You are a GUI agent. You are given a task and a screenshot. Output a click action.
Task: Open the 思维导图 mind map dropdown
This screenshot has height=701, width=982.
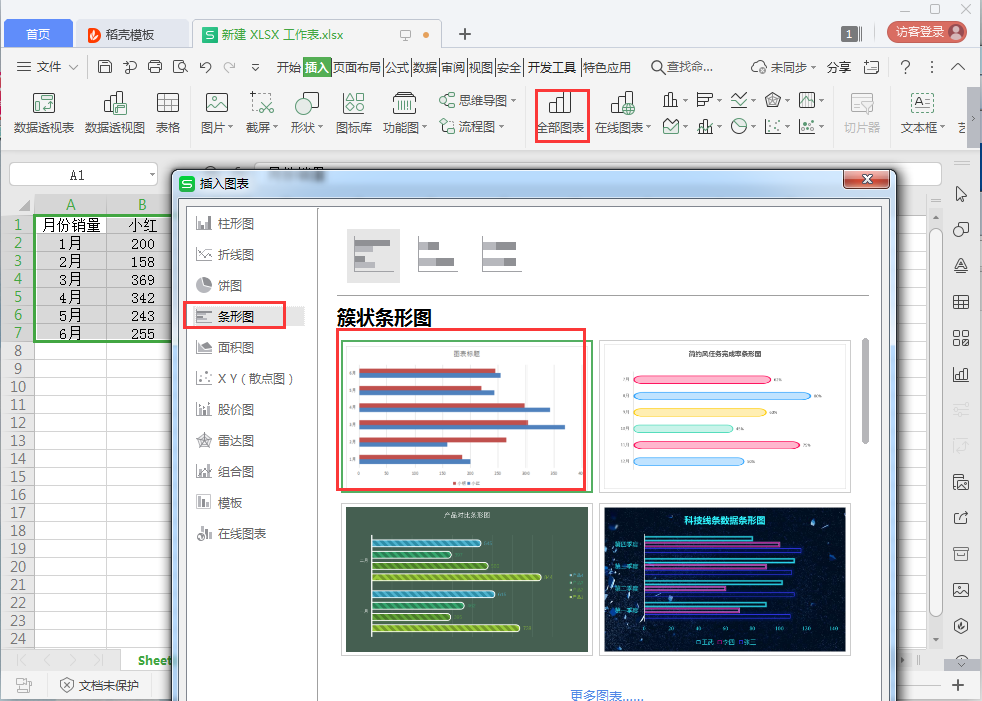pyautogui.click(x=478, y=100)
